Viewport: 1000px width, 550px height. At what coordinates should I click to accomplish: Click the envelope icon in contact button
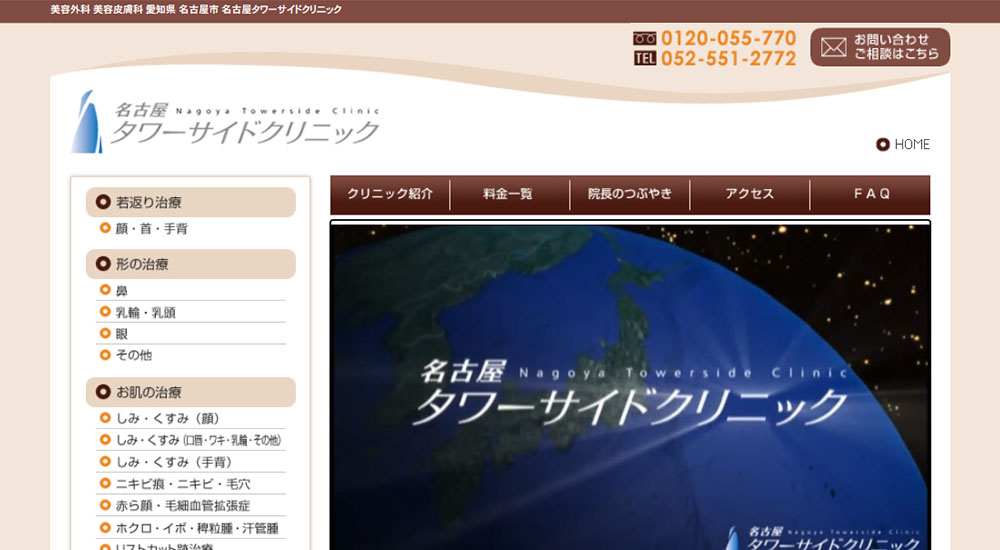point(834,47)
